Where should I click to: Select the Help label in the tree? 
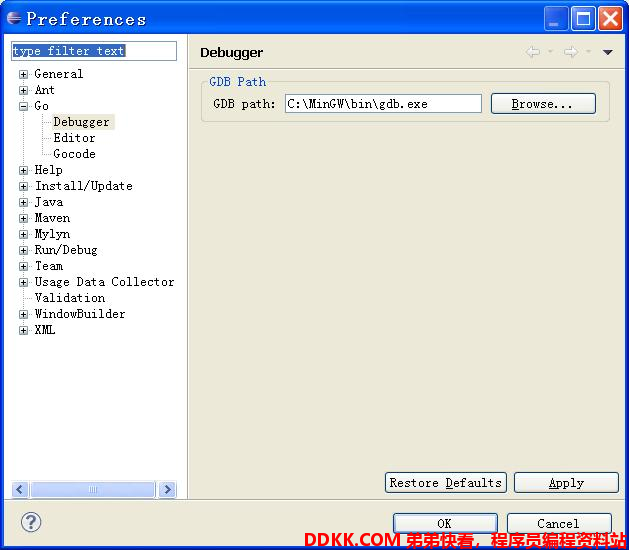point(49,170)
